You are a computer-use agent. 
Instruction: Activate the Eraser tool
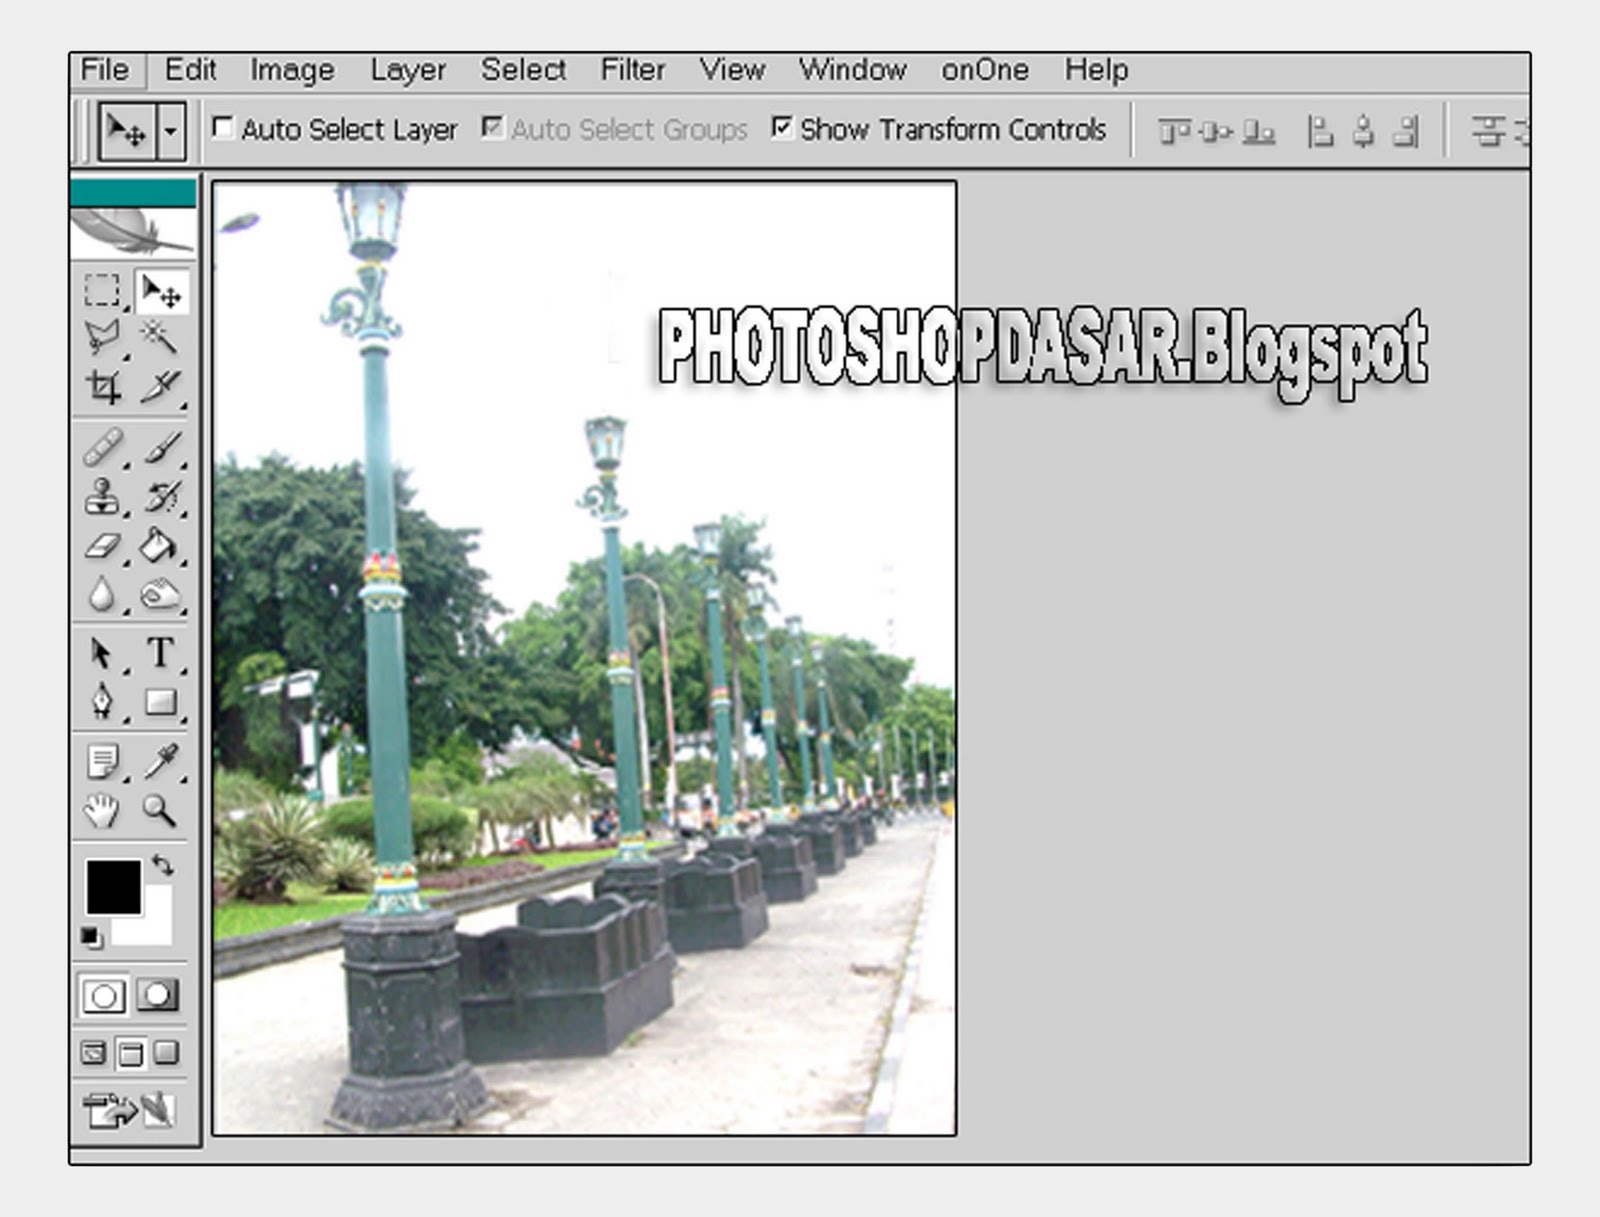point(103,546)
